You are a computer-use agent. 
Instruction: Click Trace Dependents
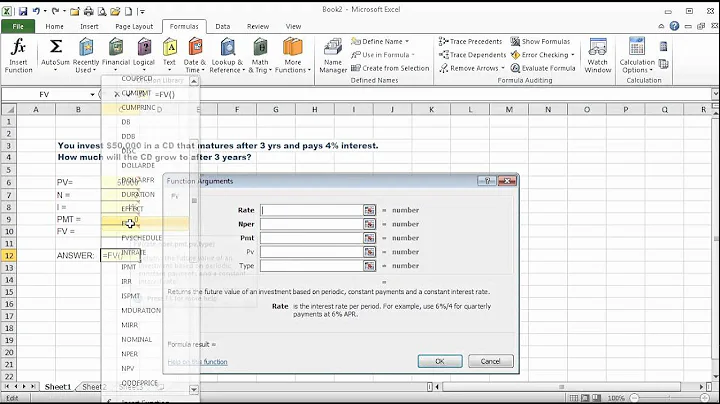[x=472, y=55]
